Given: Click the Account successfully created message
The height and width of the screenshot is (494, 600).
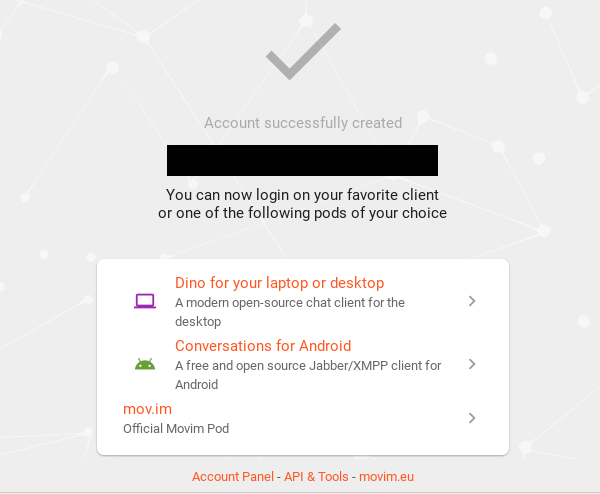Looking at the screenshot, I should (x=303, y=123).
